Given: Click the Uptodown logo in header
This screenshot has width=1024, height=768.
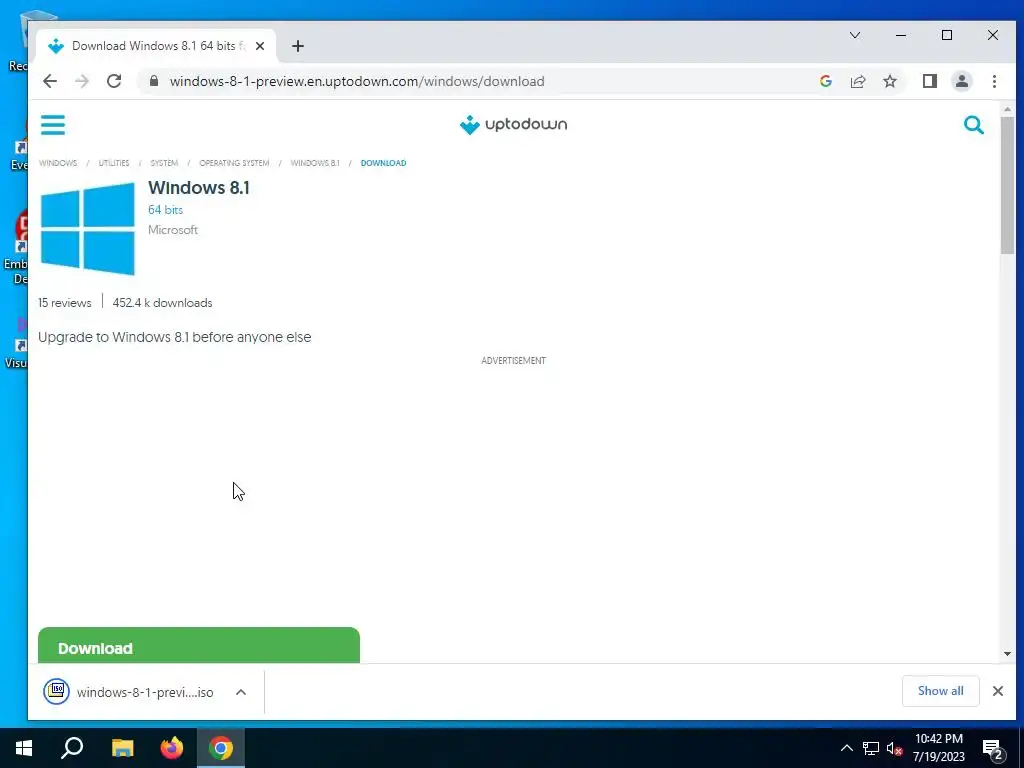Looking at the screenshot, I should 513,124.
